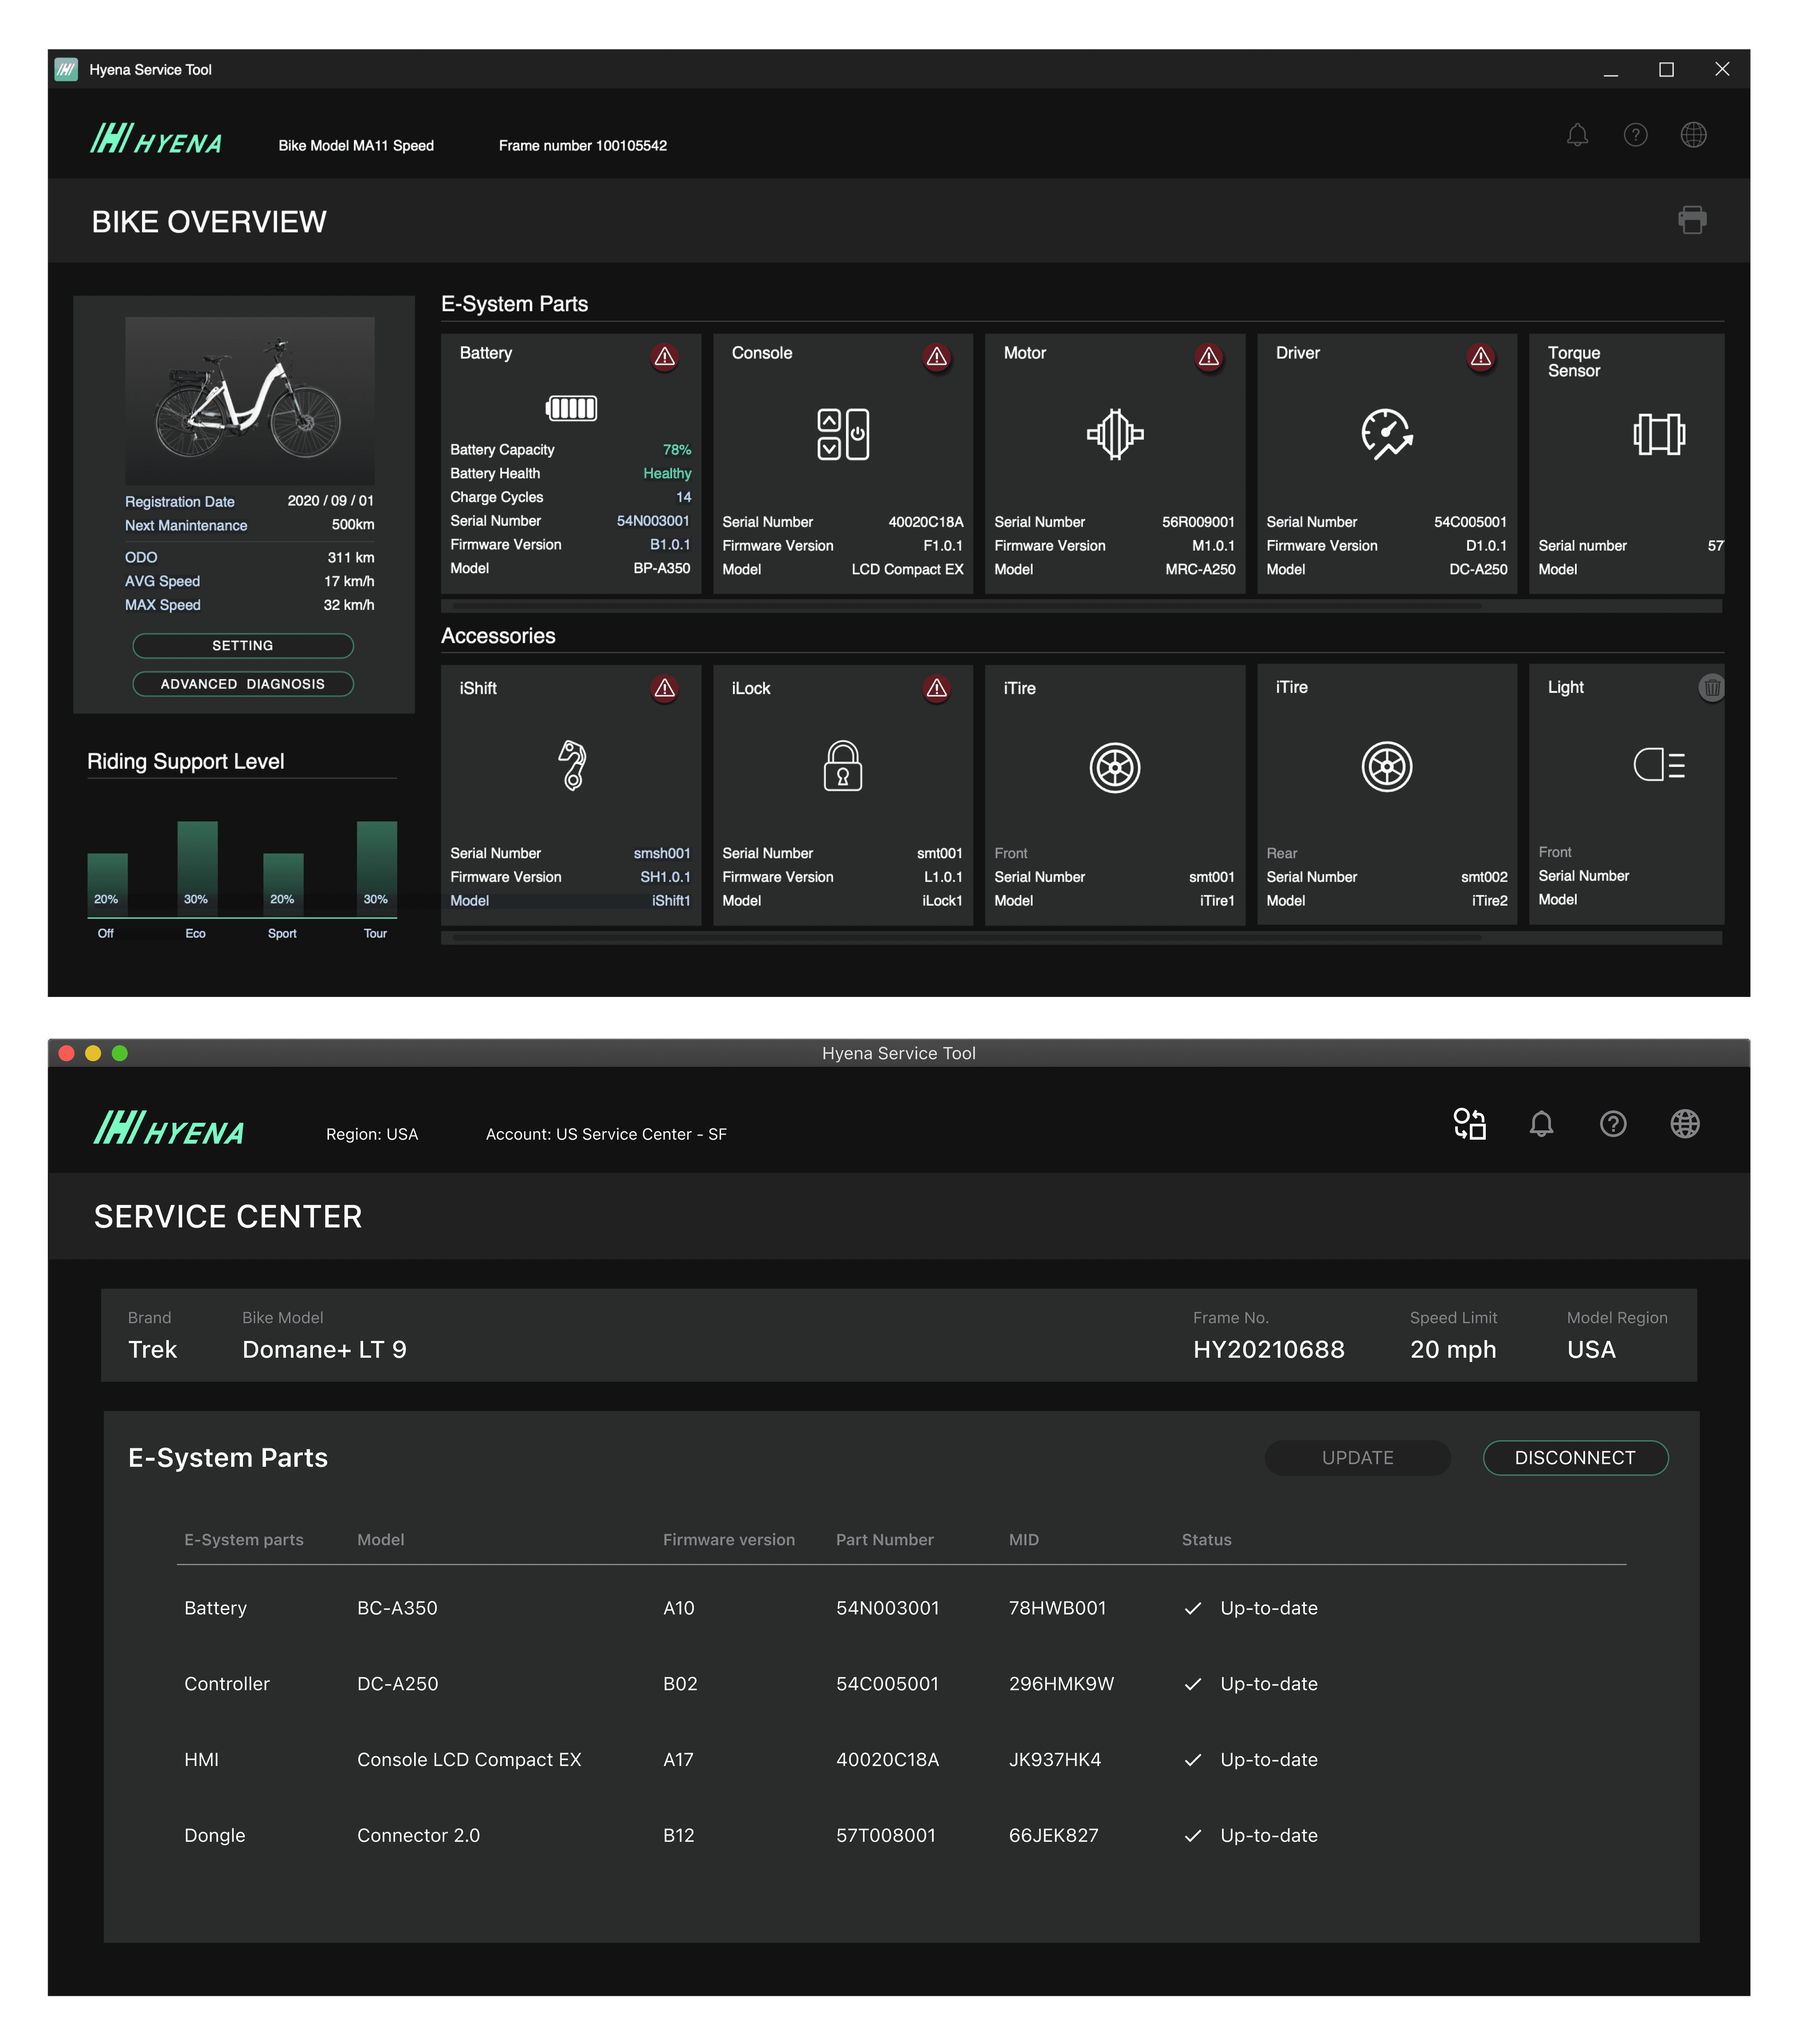Click the bike photo thumbnail
Image resolution: width=1797 pixels, height=2044 pixels.
[x=249, y=401]
